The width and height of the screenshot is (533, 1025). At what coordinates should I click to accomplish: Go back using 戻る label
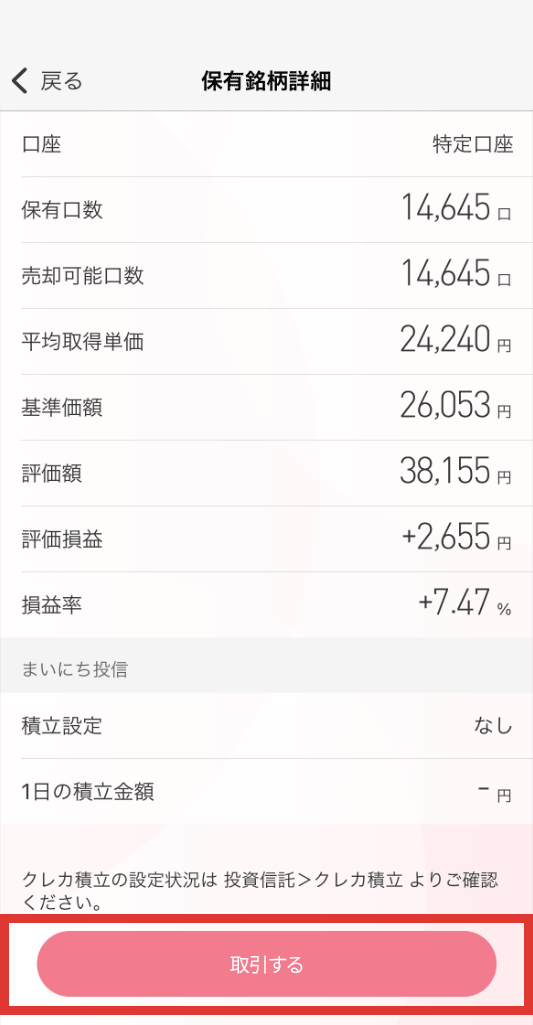(61, 81)
